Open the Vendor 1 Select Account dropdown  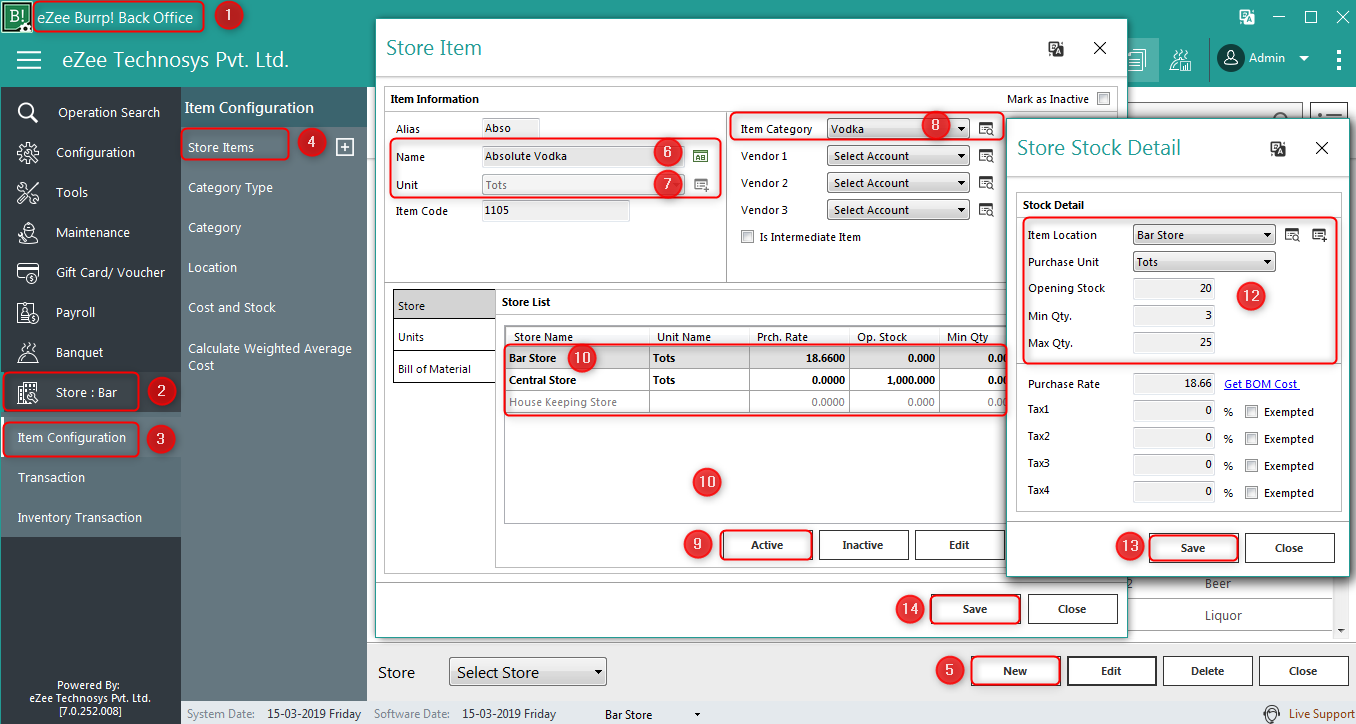[x=898, y=156]
